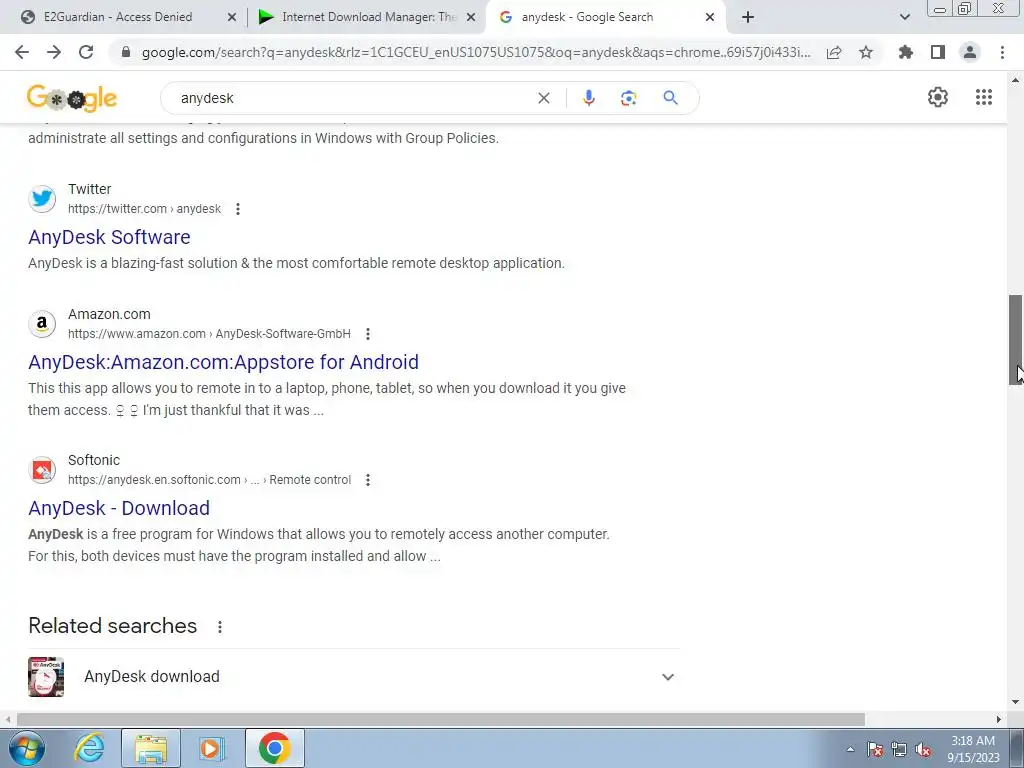Reload the current page
The width and height of the screenshot is (1024, 768).
tap(86, 52)
